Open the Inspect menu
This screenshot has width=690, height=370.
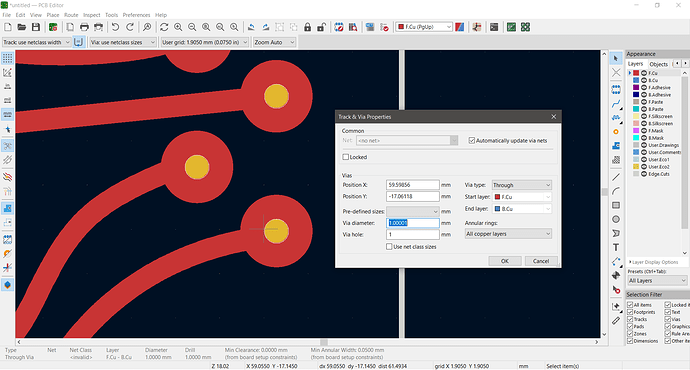click(x=92, y=15)
